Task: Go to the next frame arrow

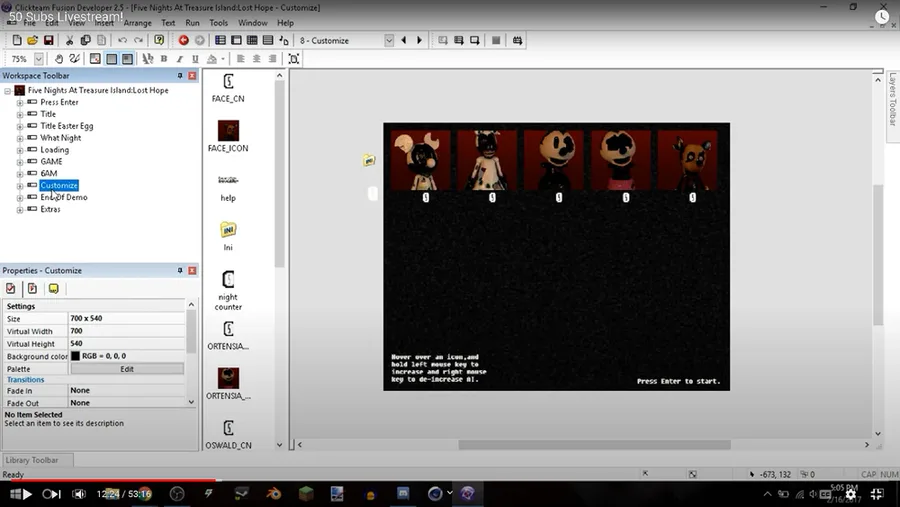Action: (420, 40)
